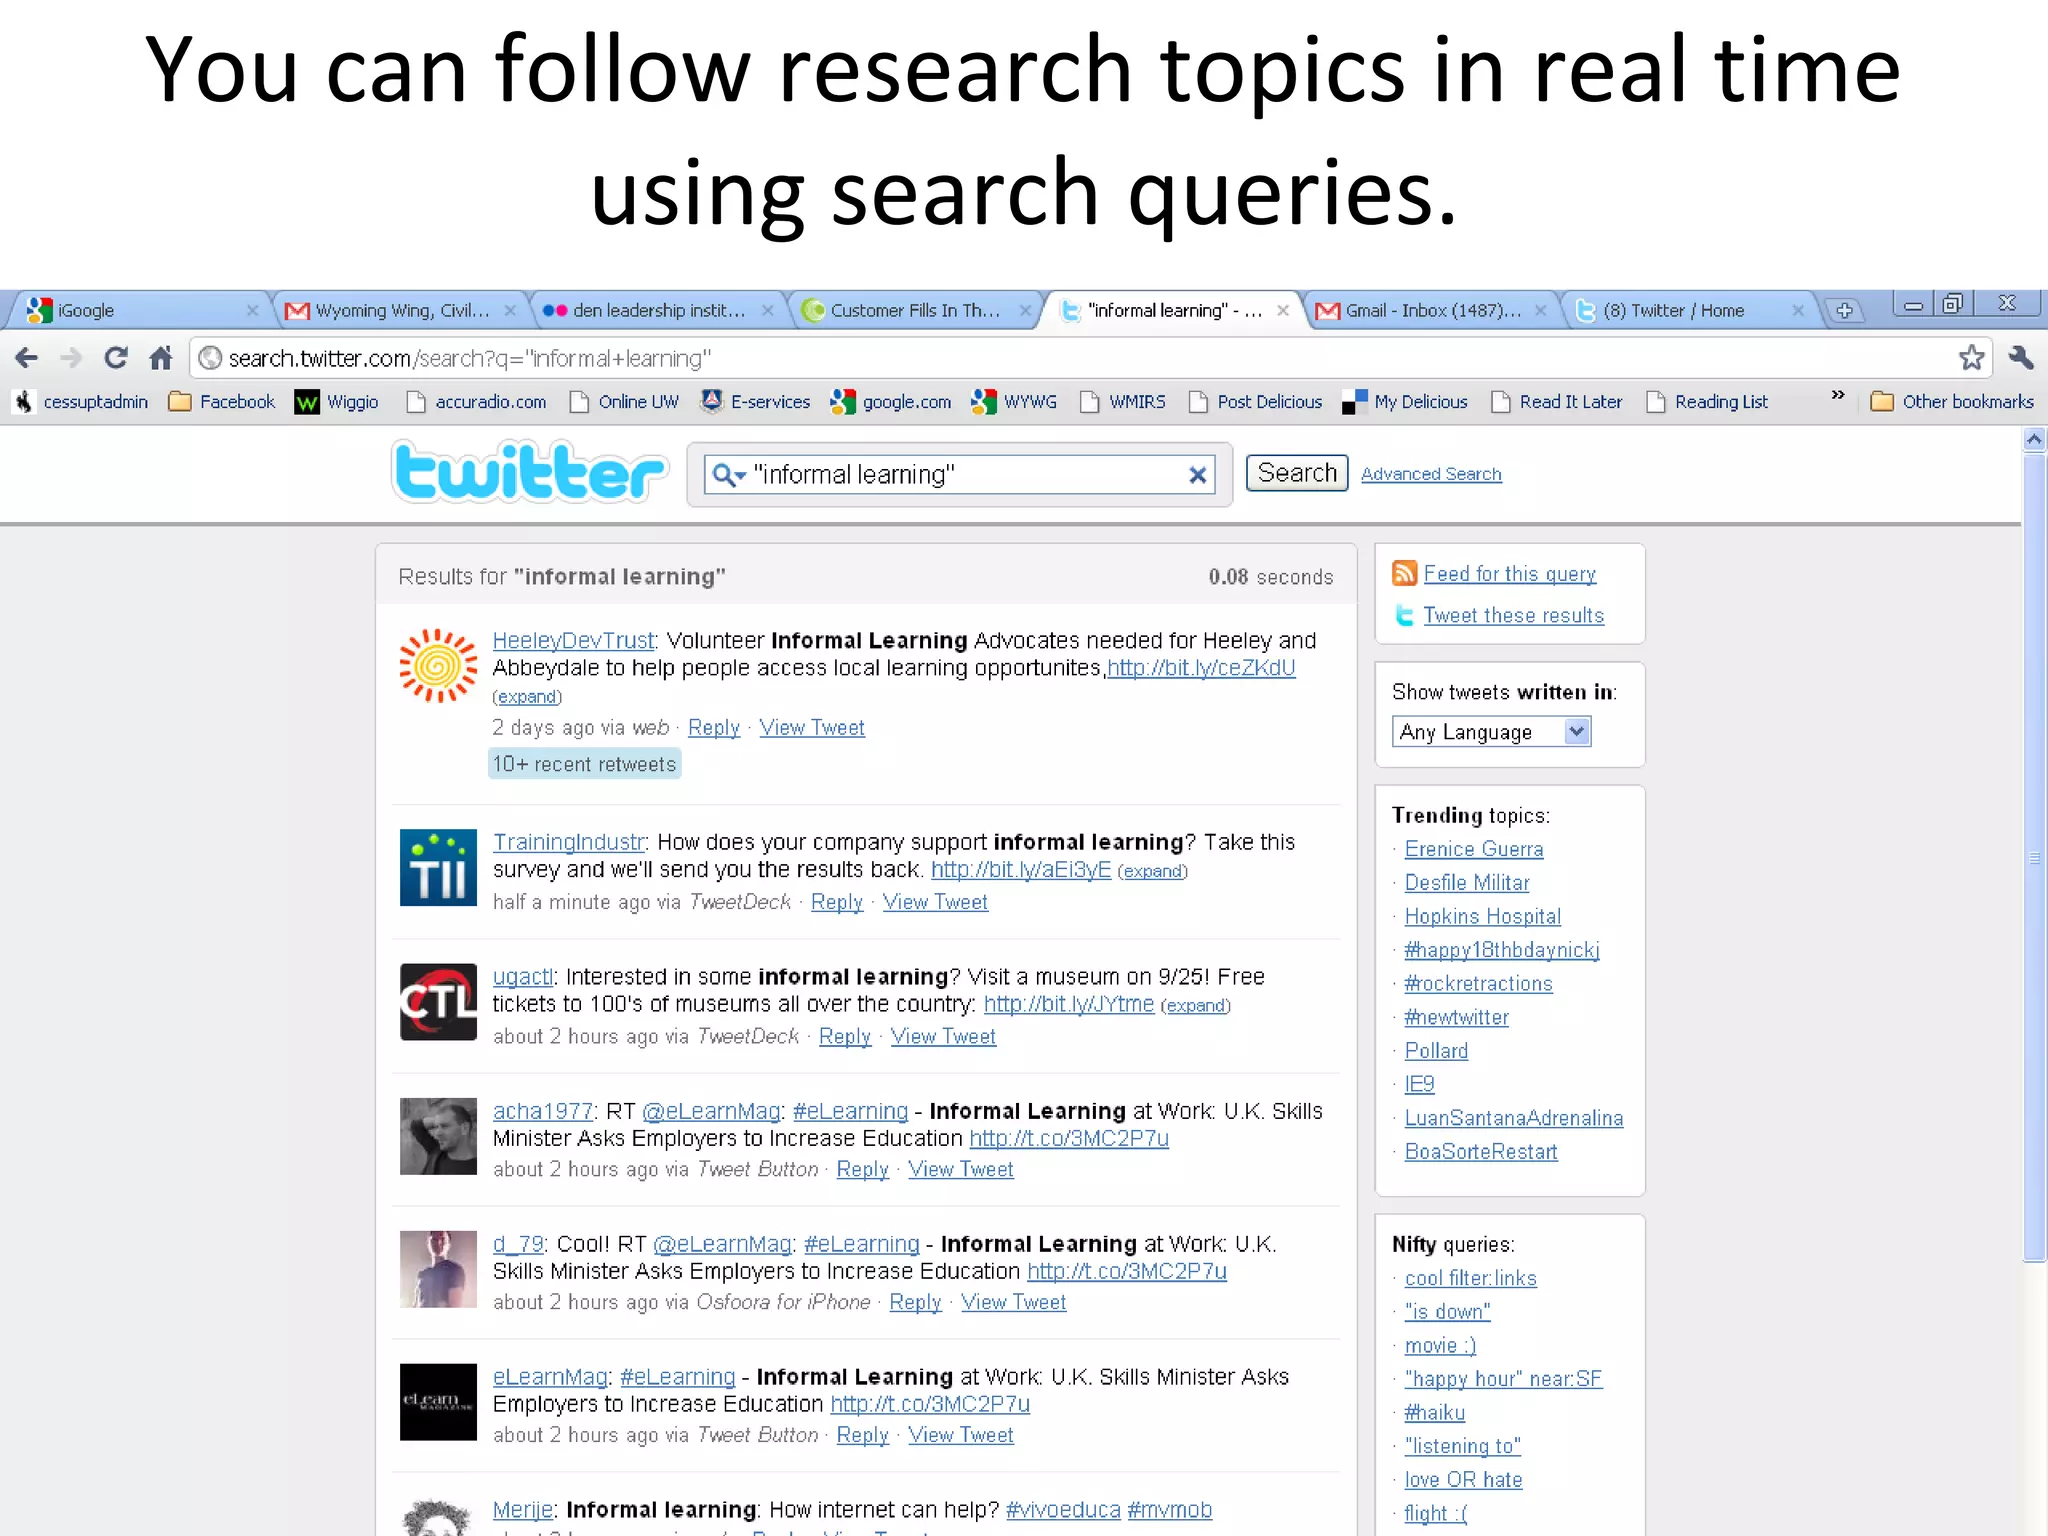The width and height of the screenshot is (2048, 1536).
Task: Open the d_79 username link
Action: coord(518,1244)
